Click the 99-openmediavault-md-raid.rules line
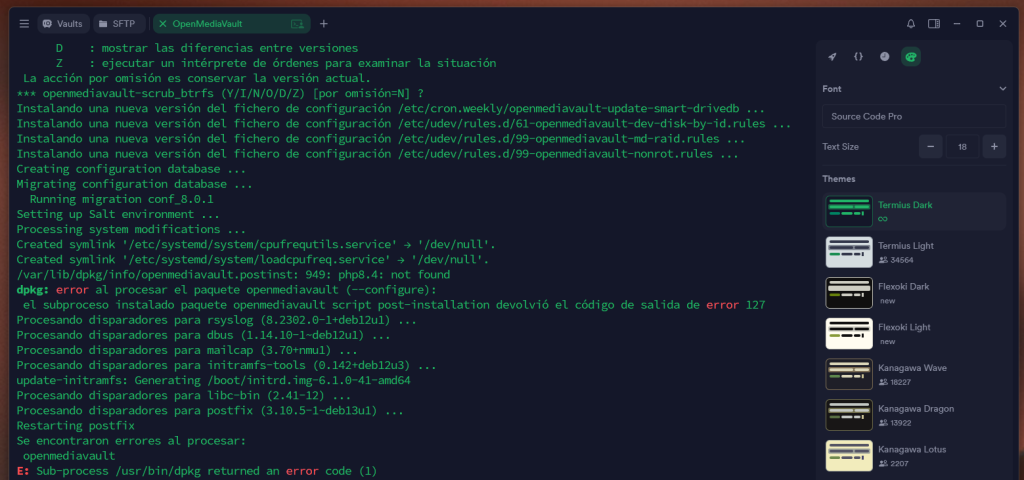The width and height of the screenshot is (1024, 480). [381, 139]
